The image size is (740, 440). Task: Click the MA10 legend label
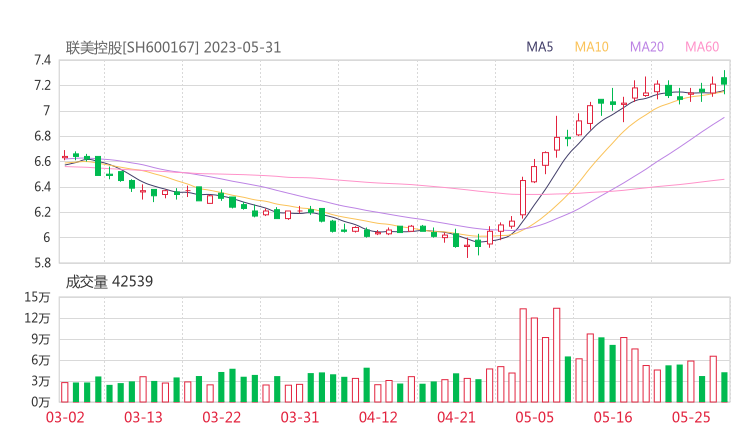pos(591,47)
